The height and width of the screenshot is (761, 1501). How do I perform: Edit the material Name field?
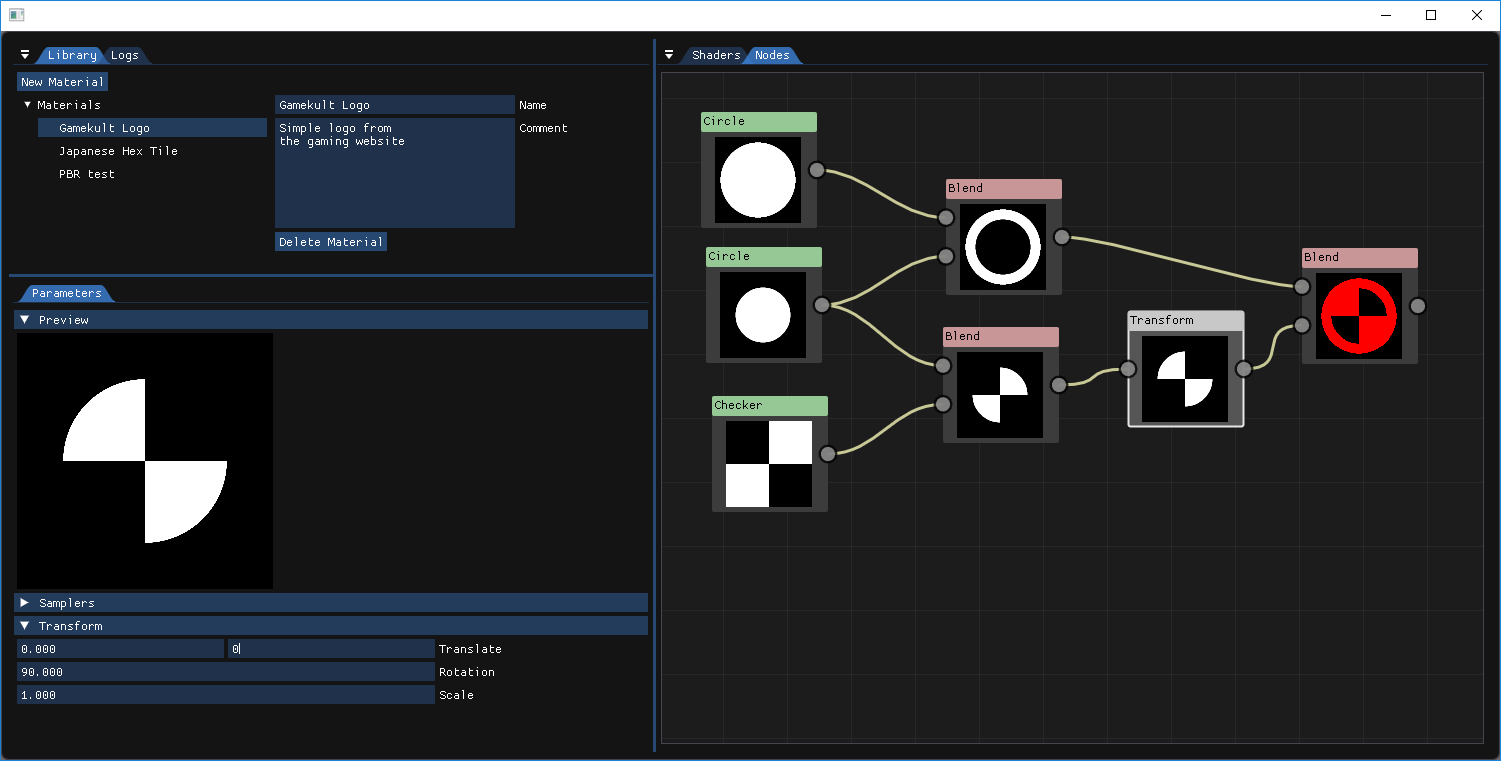395,105
